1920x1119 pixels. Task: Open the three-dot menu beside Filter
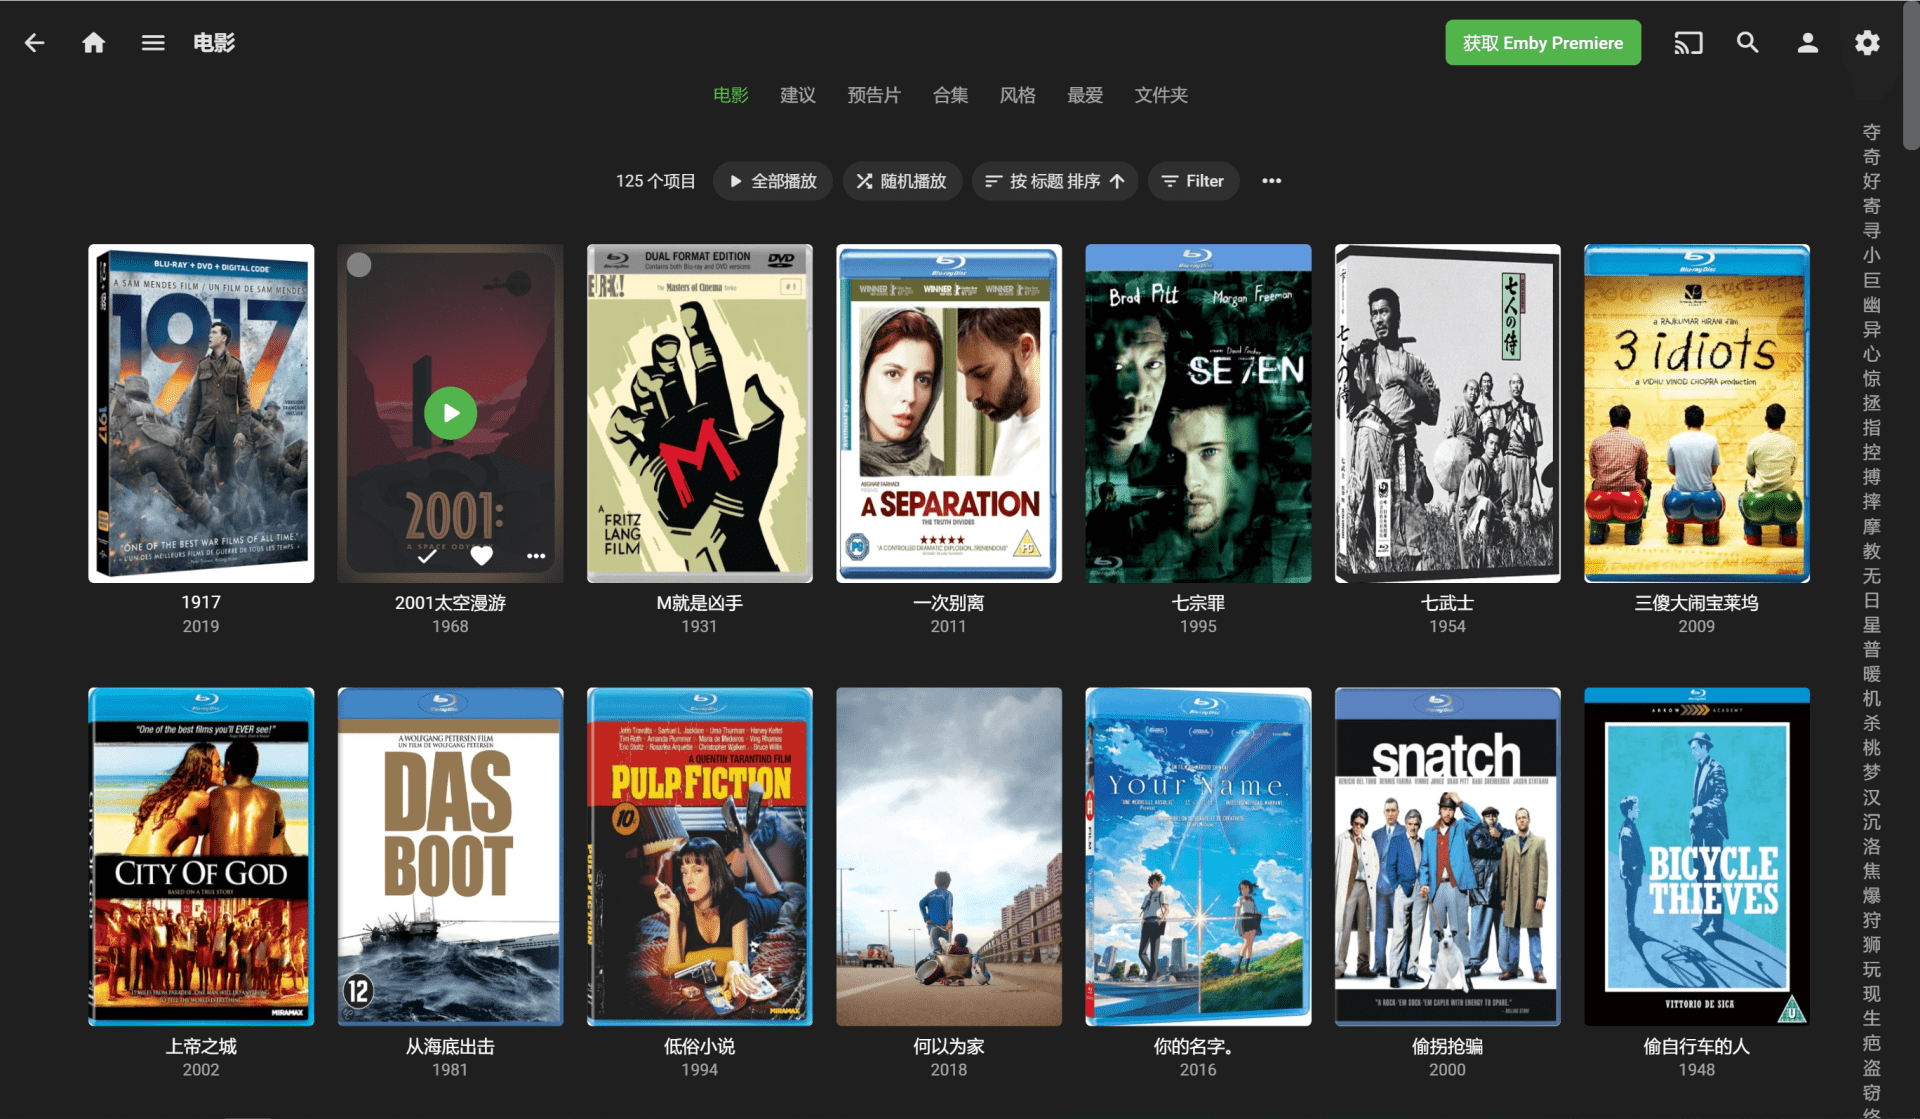point(1271,181)
